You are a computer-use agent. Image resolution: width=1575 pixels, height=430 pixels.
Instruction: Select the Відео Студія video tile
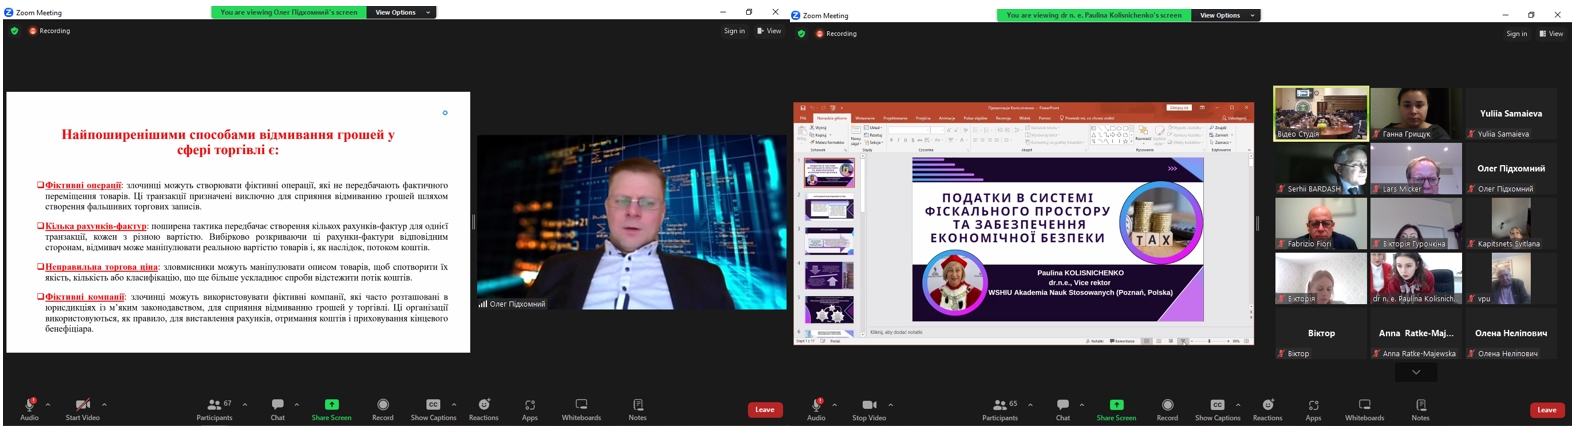pos(1321,113)
